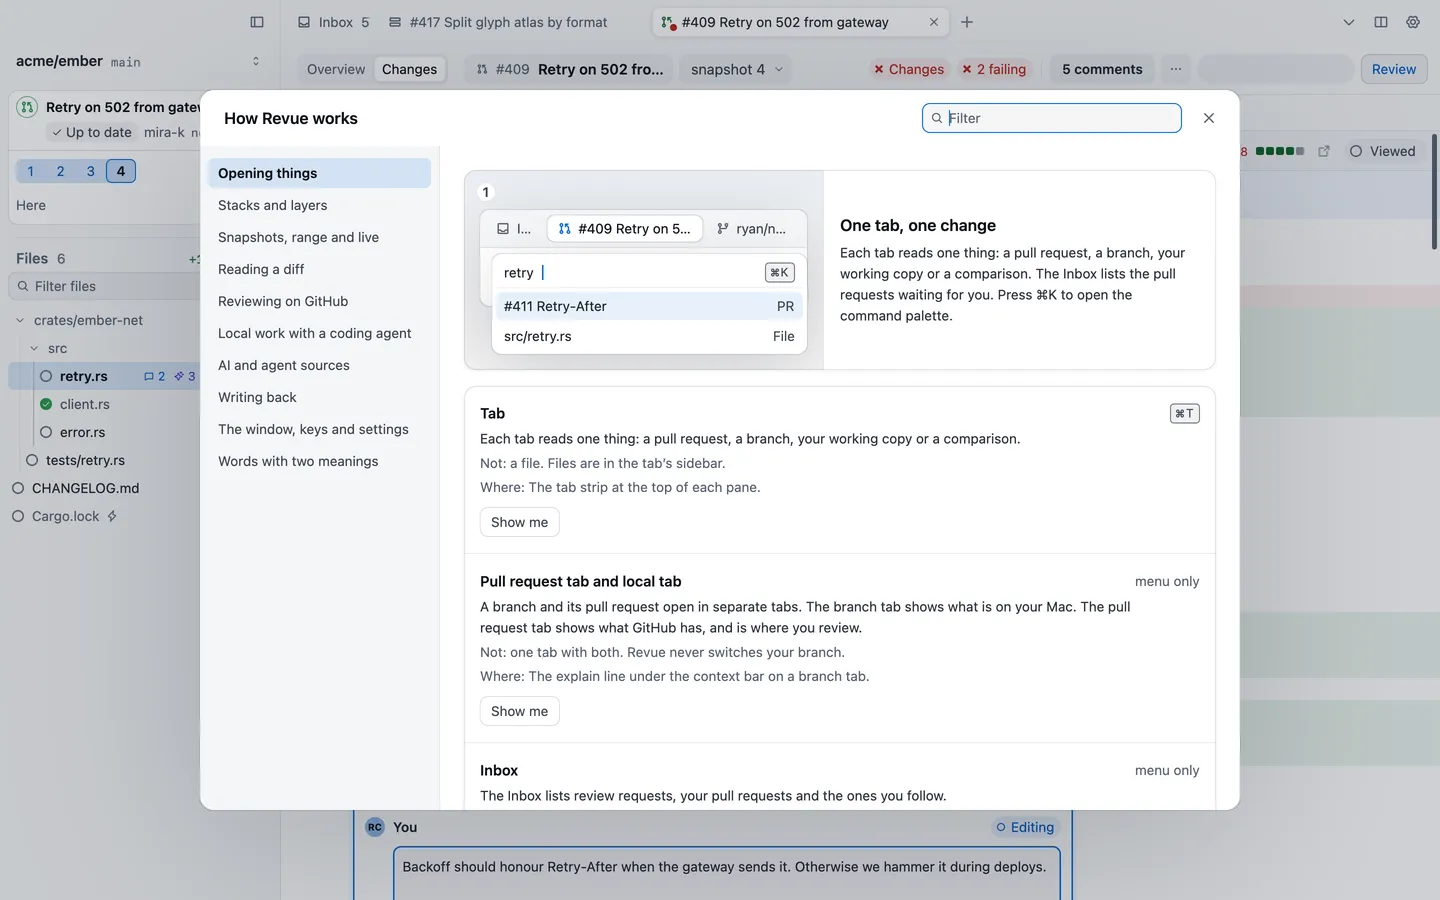Select Snapshots, range and live topic
The image size is (1440, 900).
click(319, 237)
